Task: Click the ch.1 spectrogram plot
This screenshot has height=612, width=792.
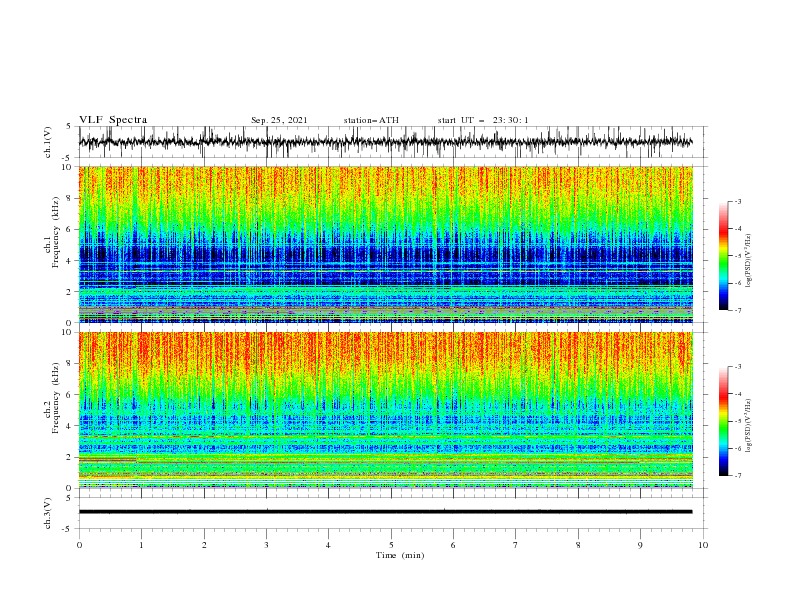Action: [385, 244]
